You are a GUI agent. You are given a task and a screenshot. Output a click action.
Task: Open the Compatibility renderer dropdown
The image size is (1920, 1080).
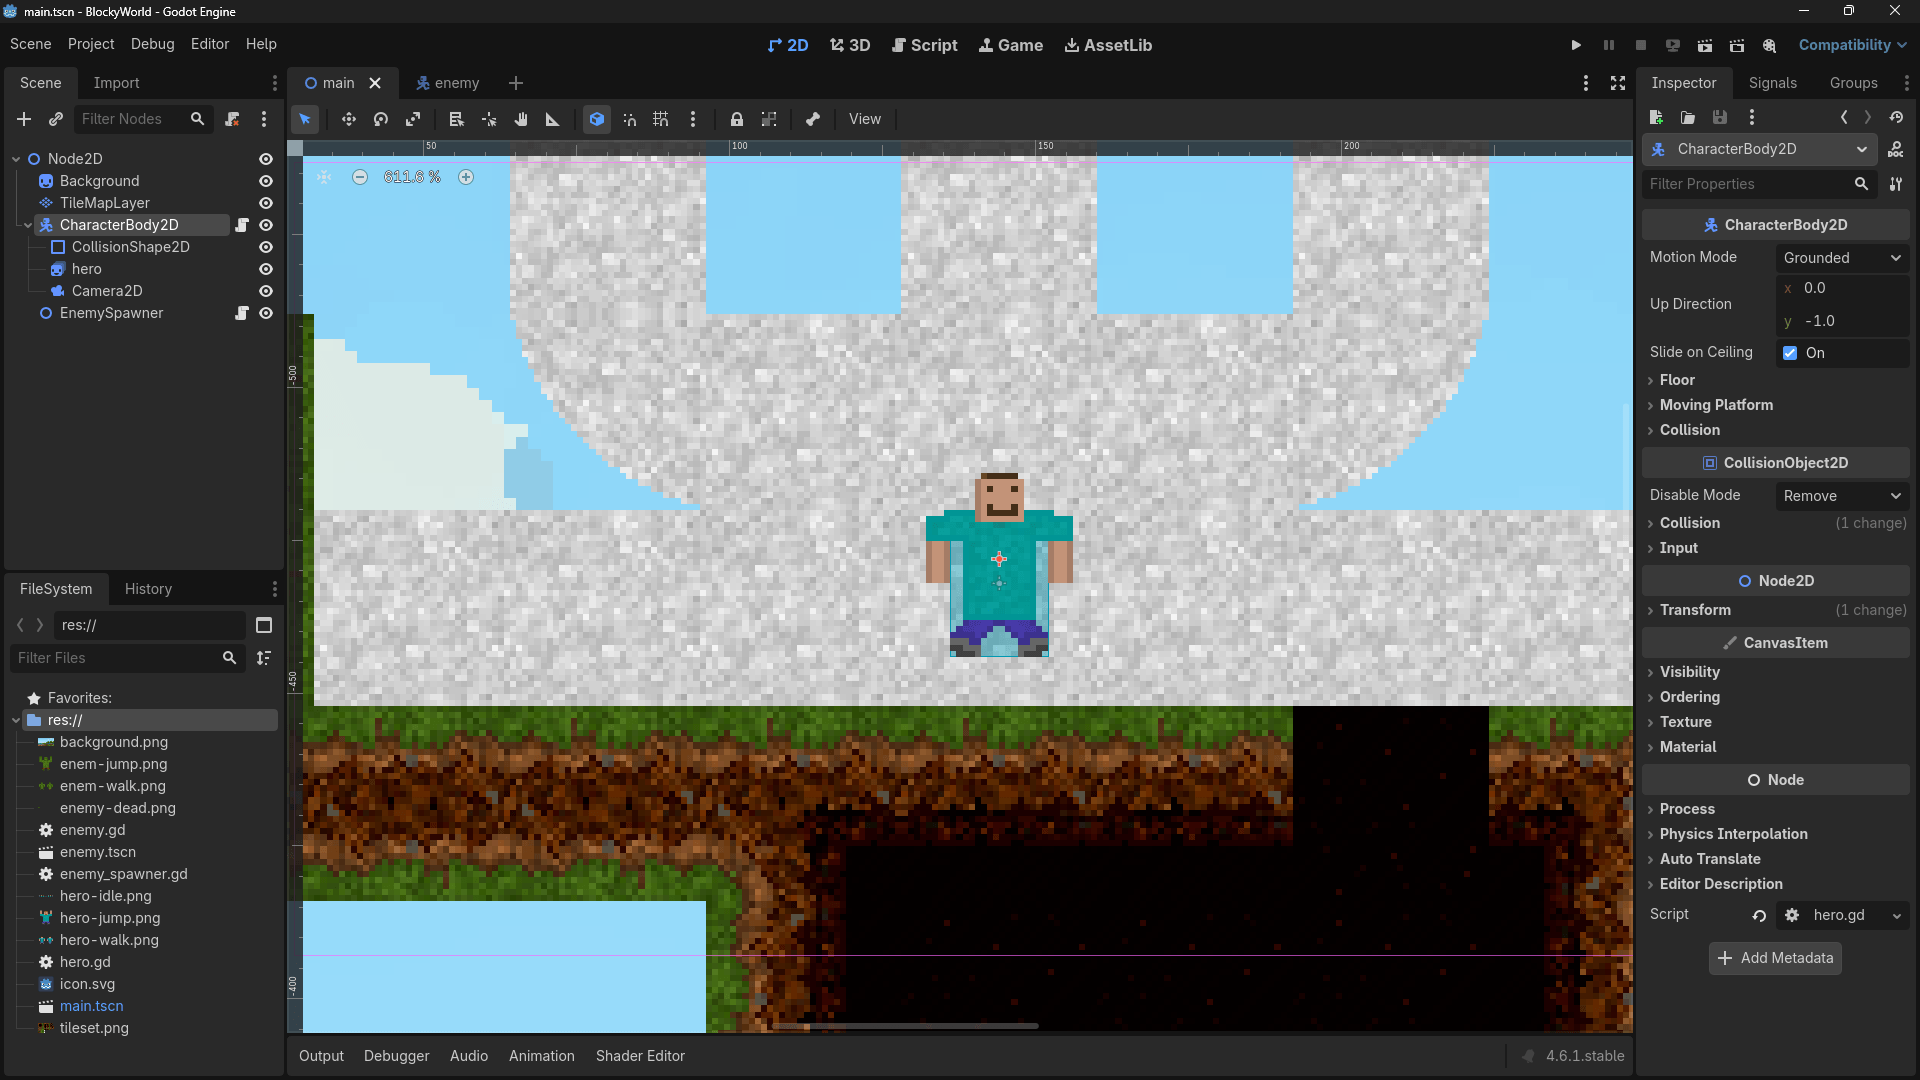coord(1851,45)
